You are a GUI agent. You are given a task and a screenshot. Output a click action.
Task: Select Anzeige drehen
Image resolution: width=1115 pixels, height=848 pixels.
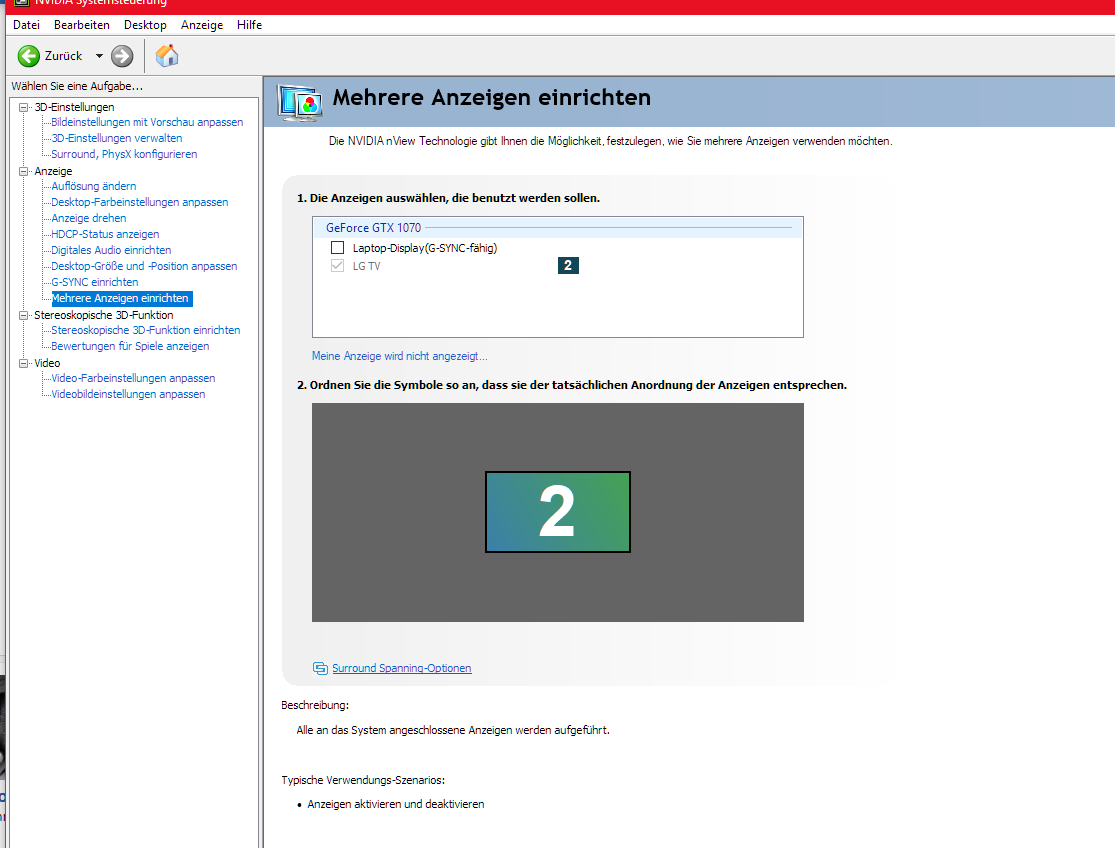click(x=89, y=218)
